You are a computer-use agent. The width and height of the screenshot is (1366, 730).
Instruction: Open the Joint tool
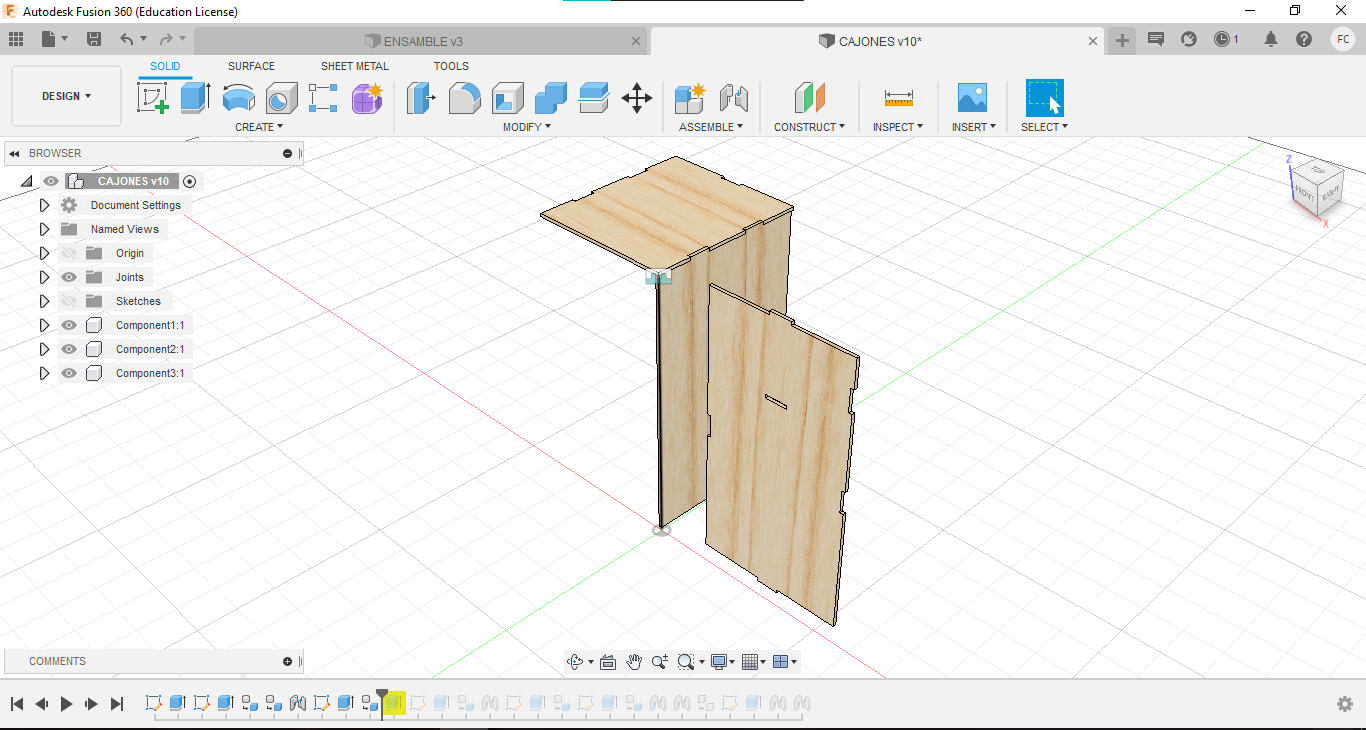pyautogui.click(x=734, y=98)
